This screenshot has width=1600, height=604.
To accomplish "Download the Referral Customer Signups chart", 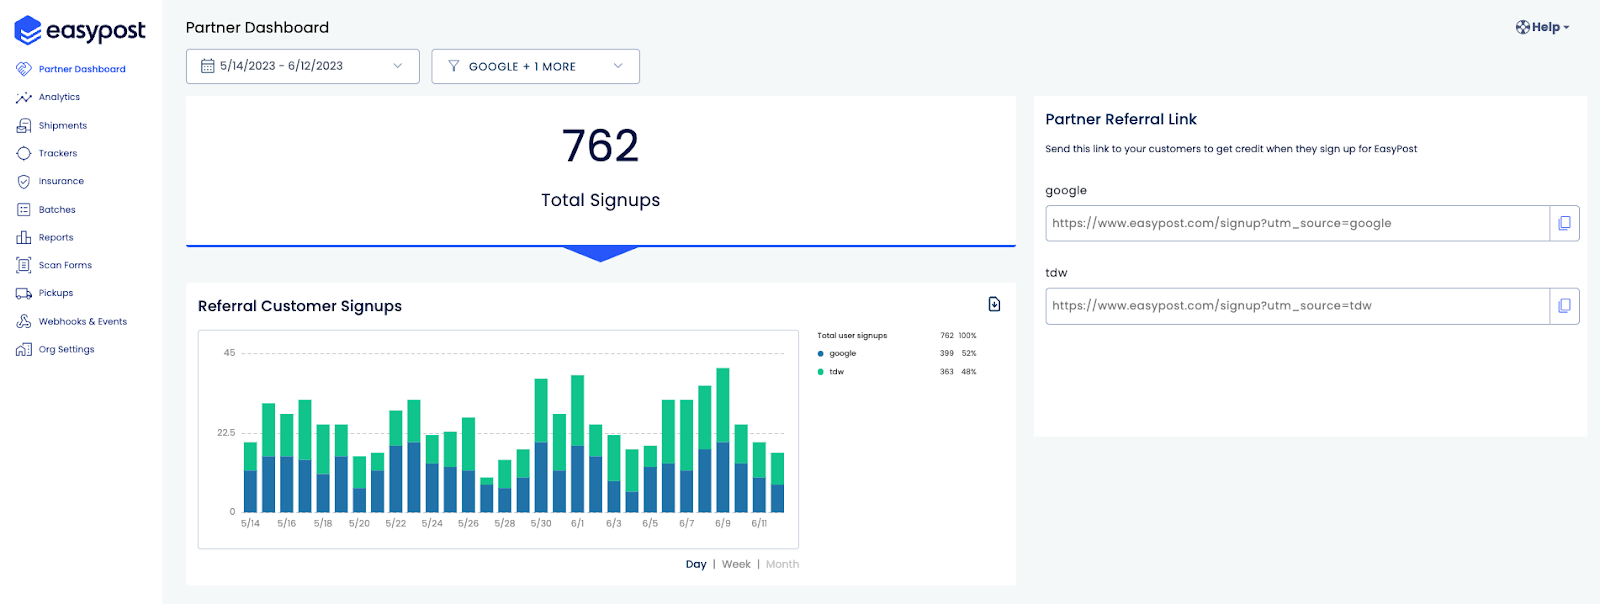I will [x=994, y=304].
